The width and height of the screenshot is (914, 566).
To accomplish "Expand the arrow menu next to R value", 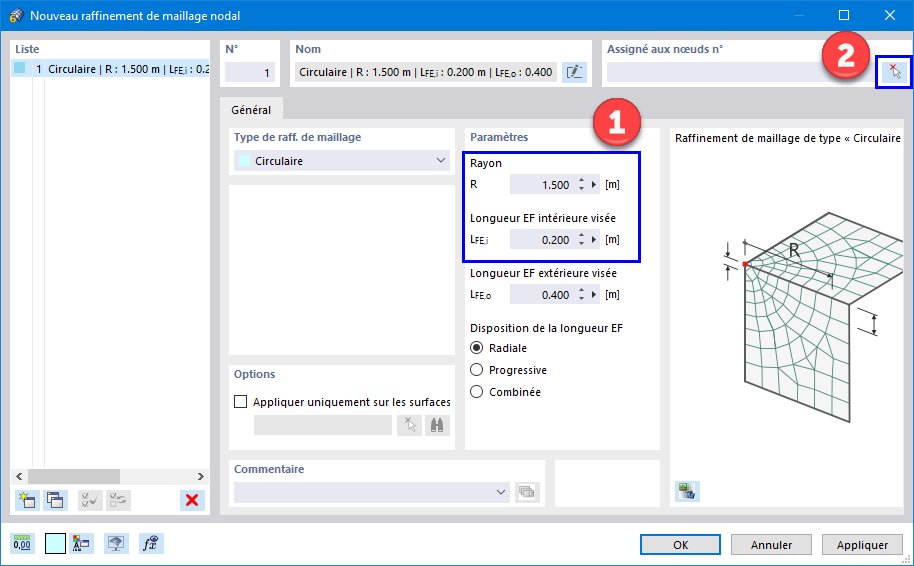I will [x=594, y=185].
